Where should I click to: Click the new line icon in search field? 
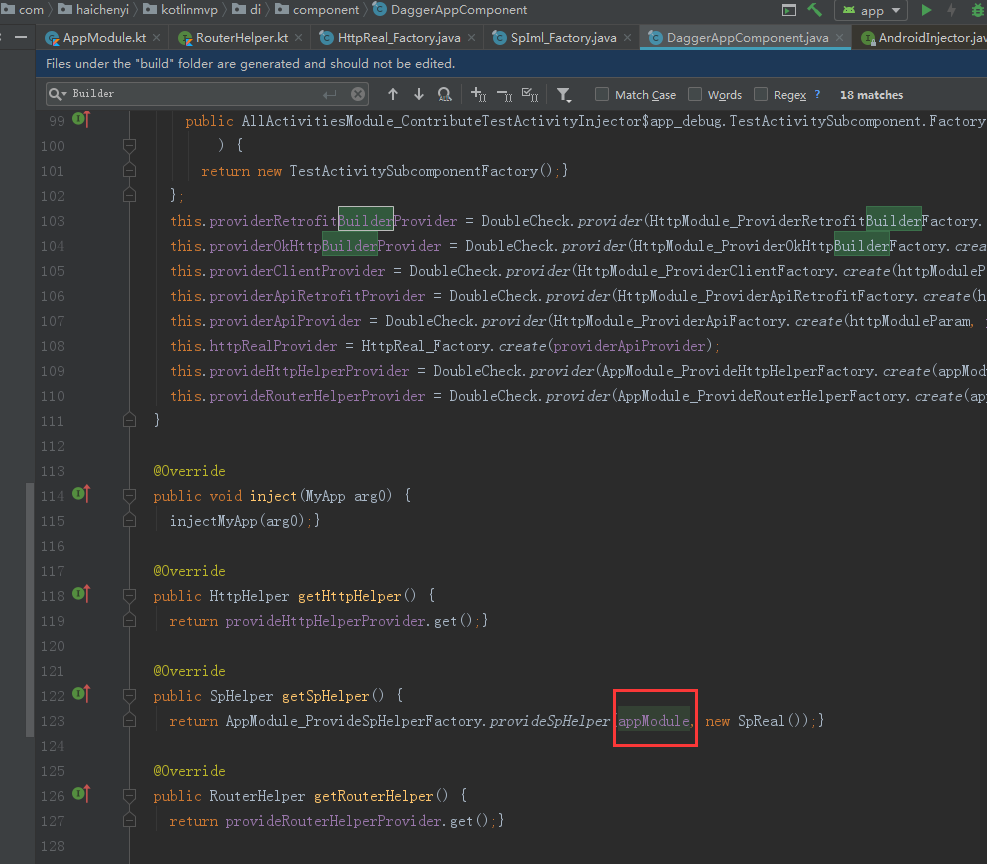point(330,94)
